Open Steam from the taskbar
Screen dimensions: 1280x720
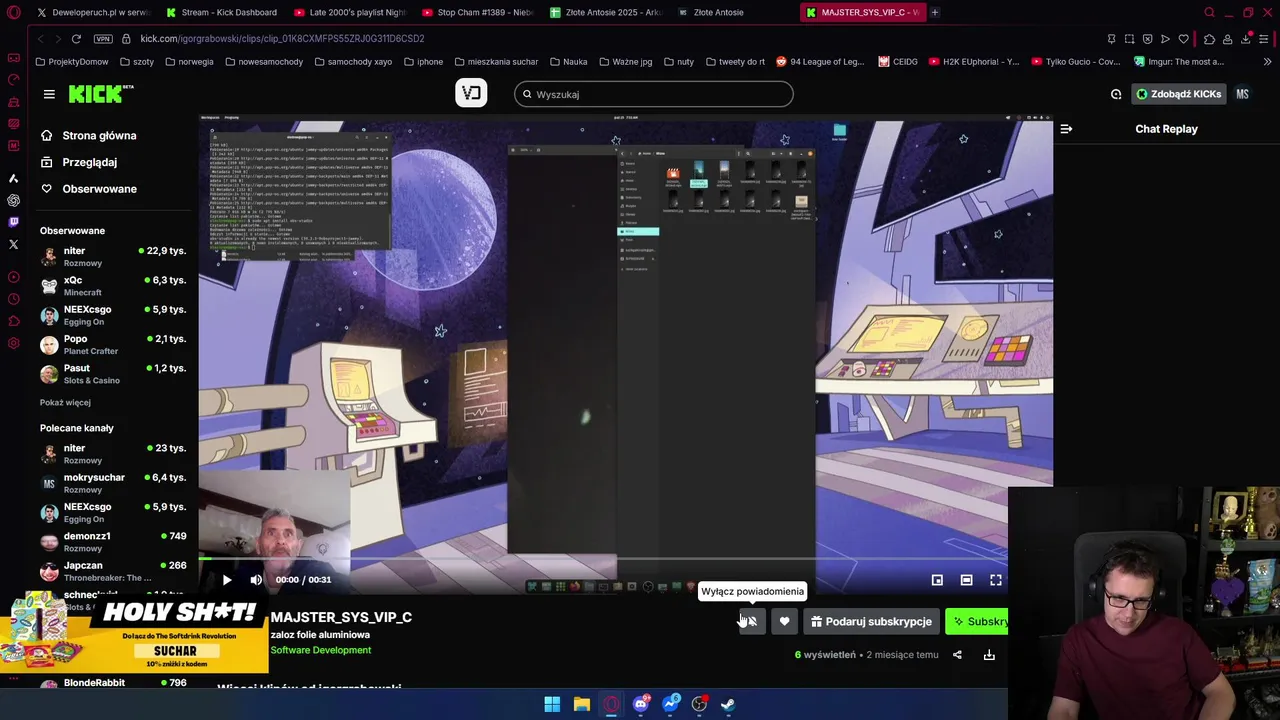[x=728, y=704]
